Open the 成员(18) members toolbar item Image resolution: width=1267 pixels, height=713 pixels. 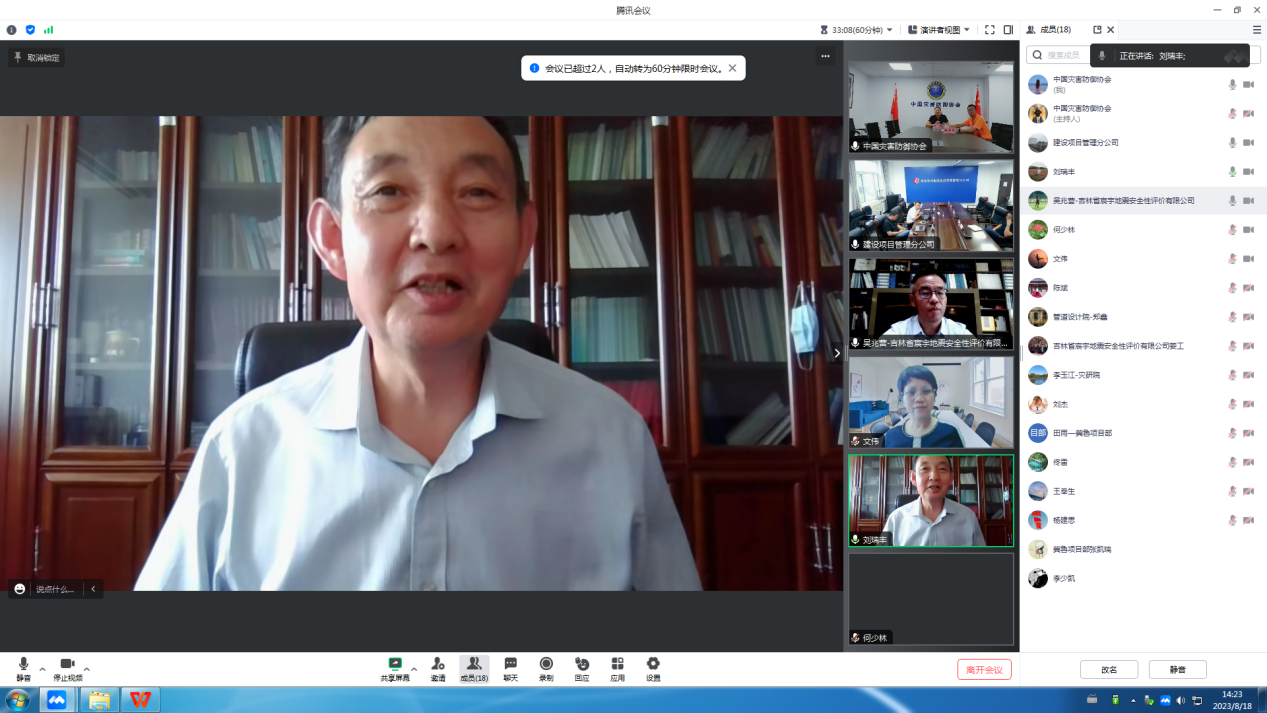click(x=474, y=669)
